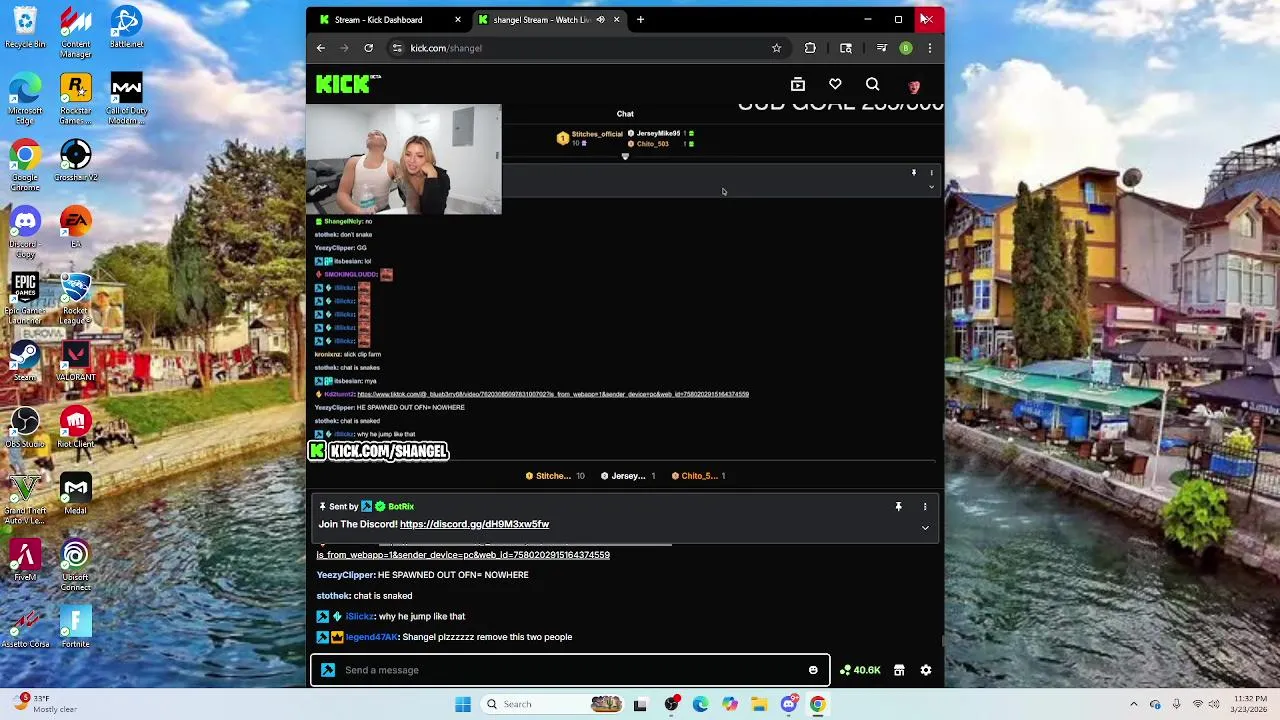Open the Chrome three-dot menu

pyautogui.click(x=930, y=48)
